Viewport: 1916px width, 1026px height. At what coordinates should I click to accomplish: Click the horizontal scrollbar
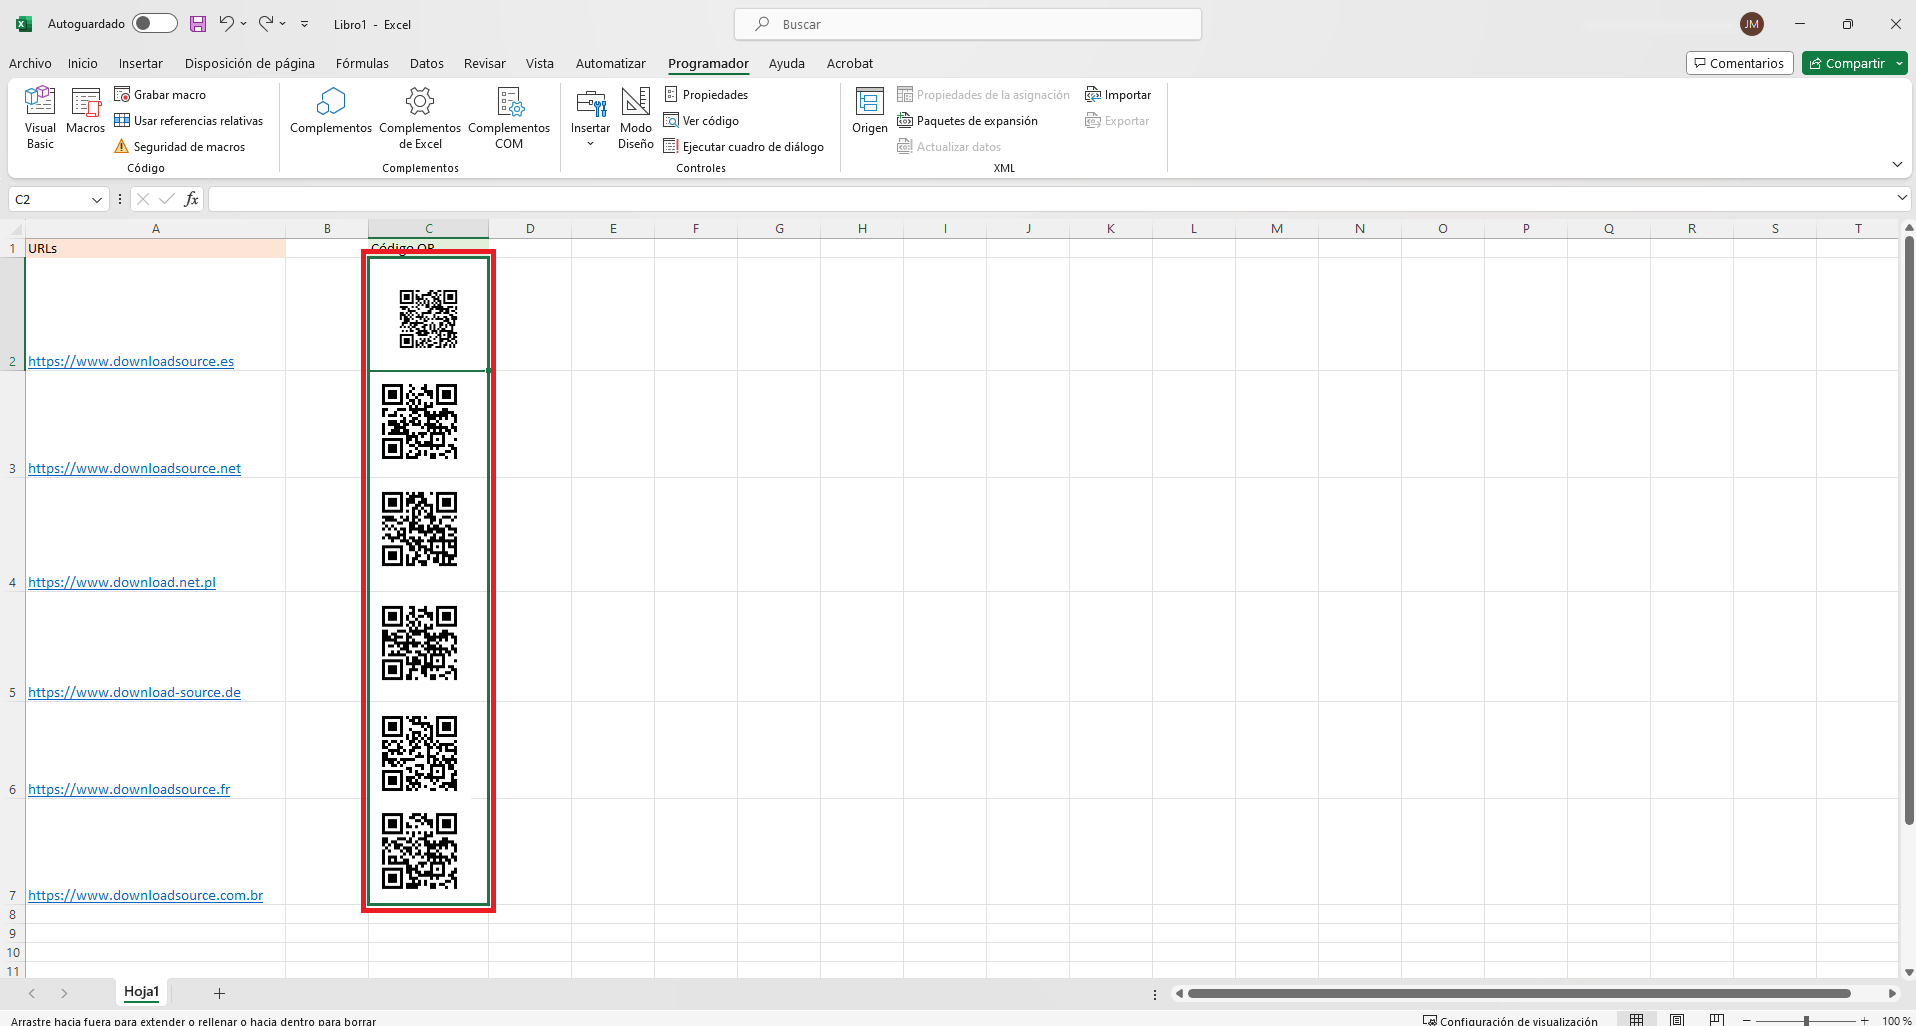tap(1518, 993)
